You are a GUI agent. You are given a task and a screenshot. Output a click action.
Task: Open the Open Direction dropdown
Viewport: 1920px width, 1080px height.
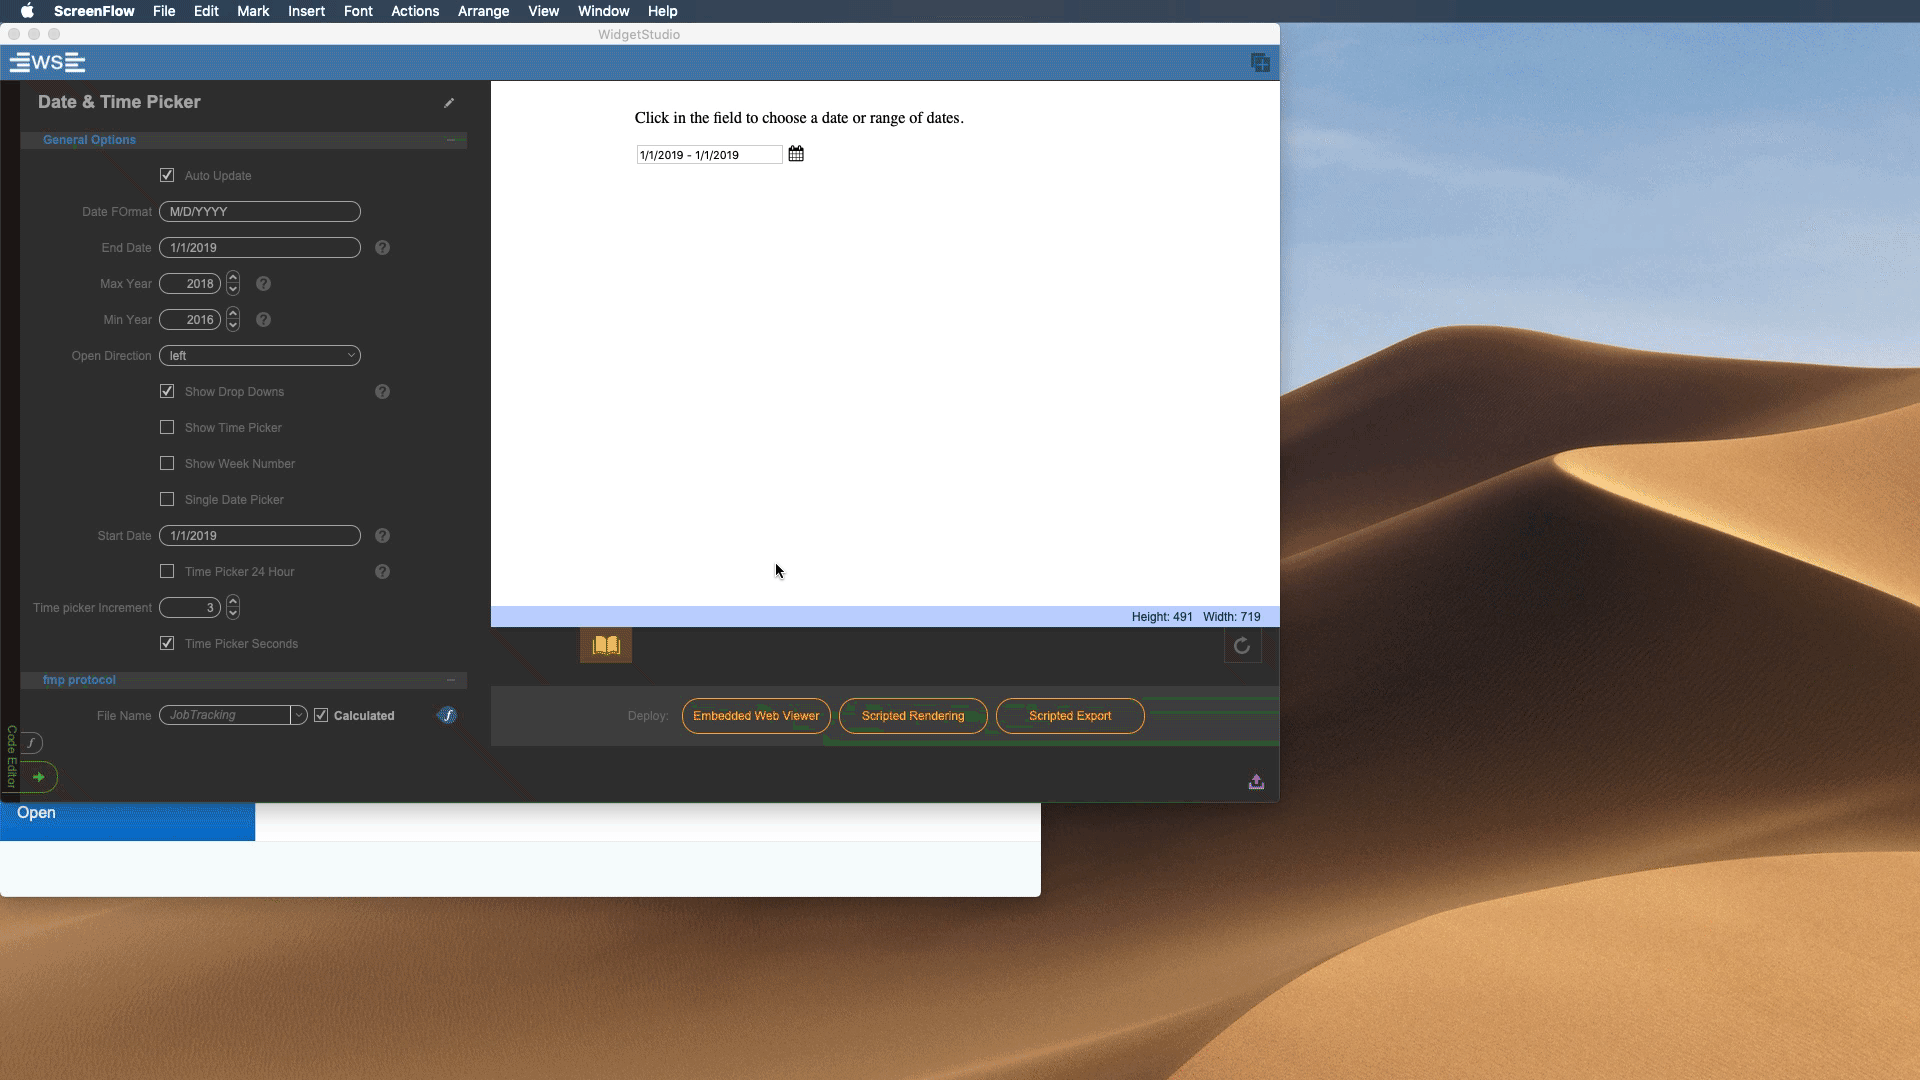[260, 356]
